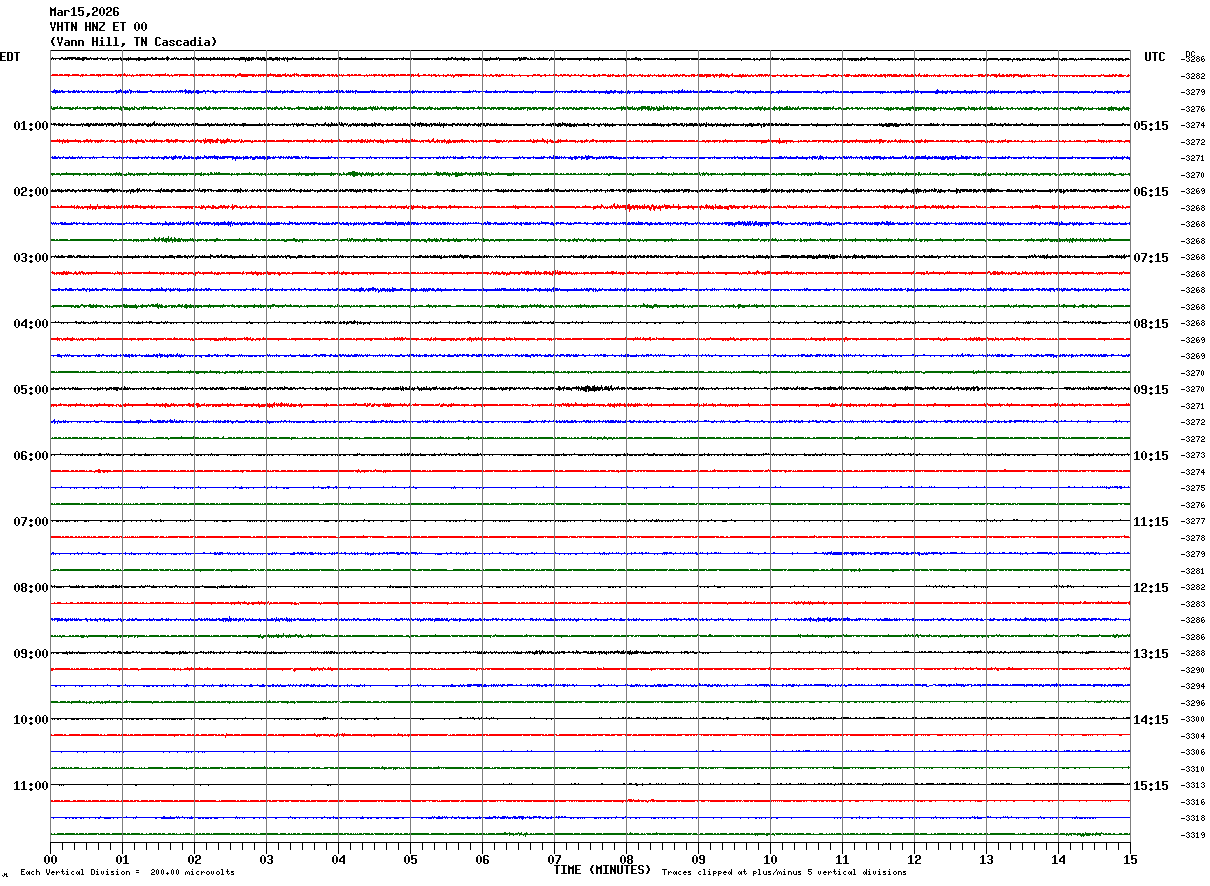The height and width of the screenshot is (886, 1210).
Task: Click the 01:00 EDT time label
Action: (31, 126)
